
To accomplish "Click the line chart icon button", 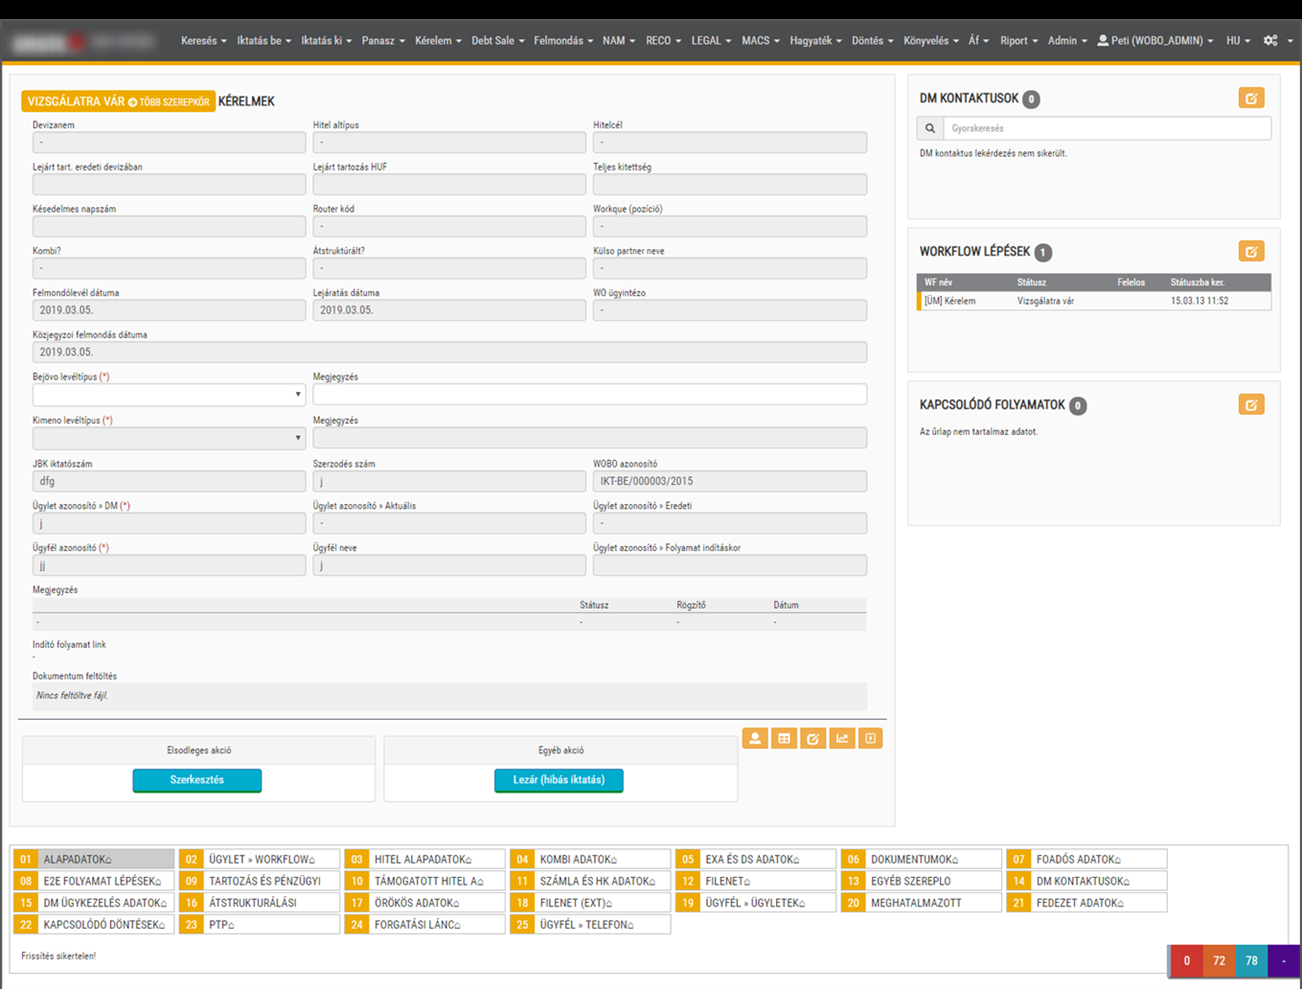I will click(842, 739).
